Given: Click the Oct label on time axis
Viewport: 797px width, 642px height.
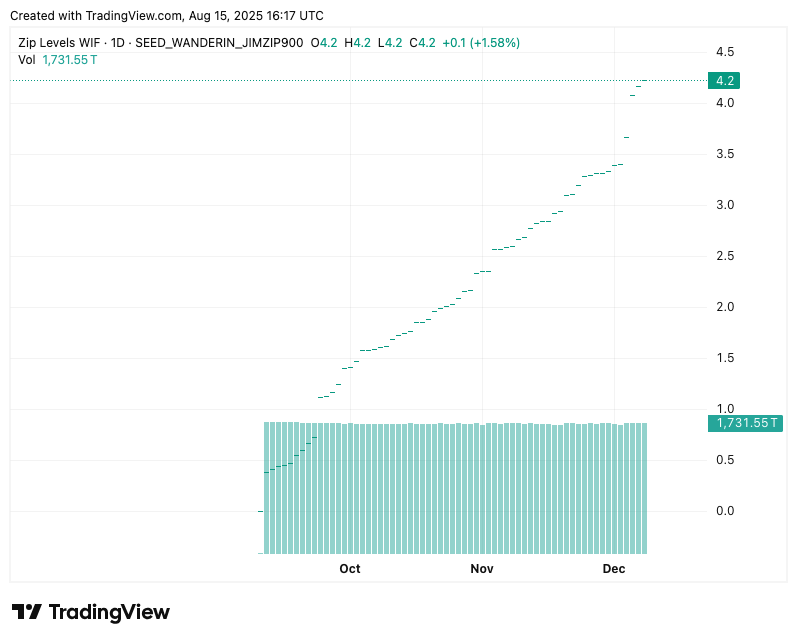Looking at the screenshot, I should [x=349, y=569].
